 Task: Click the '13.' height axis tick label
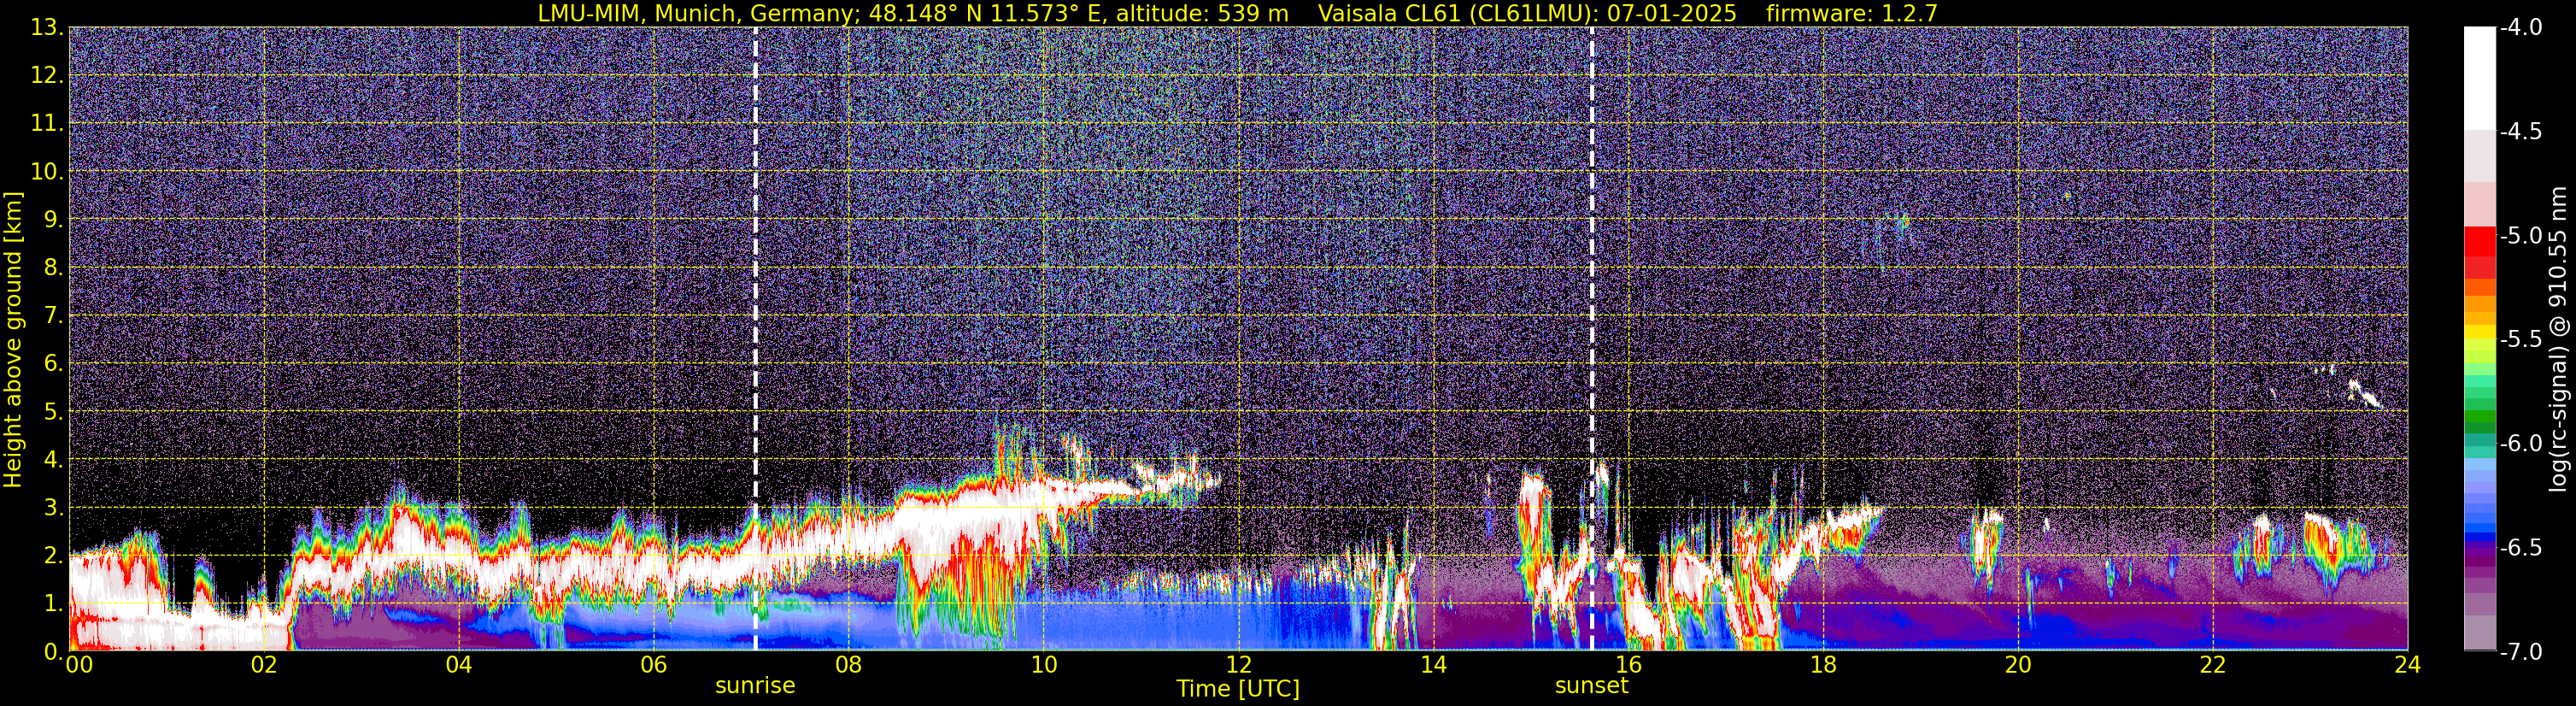tap(48, 28)
